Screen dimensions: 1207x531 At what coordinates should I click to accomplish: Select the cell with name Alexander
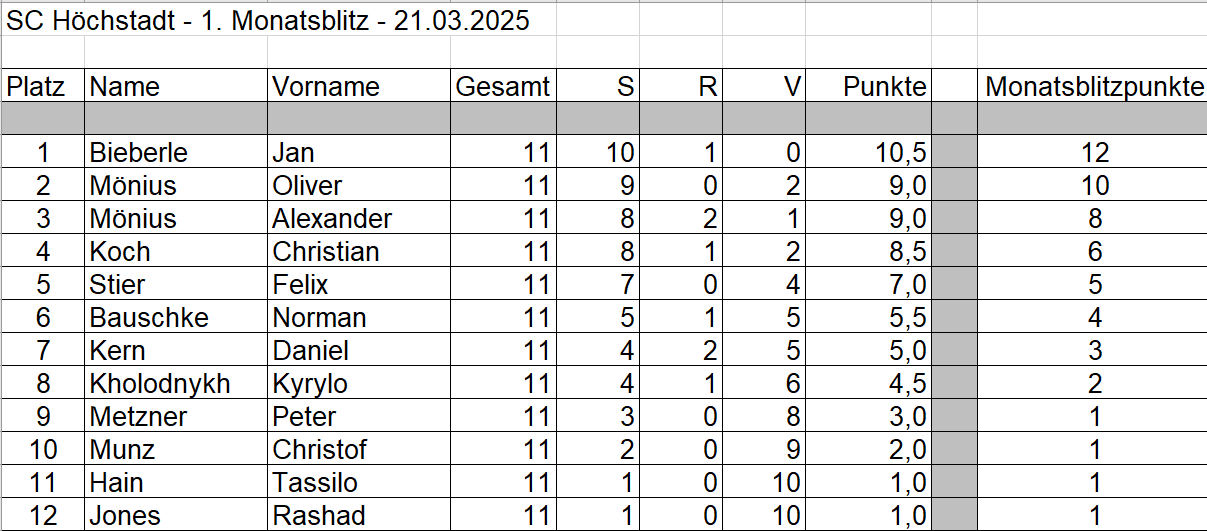[x=332, y=219]
